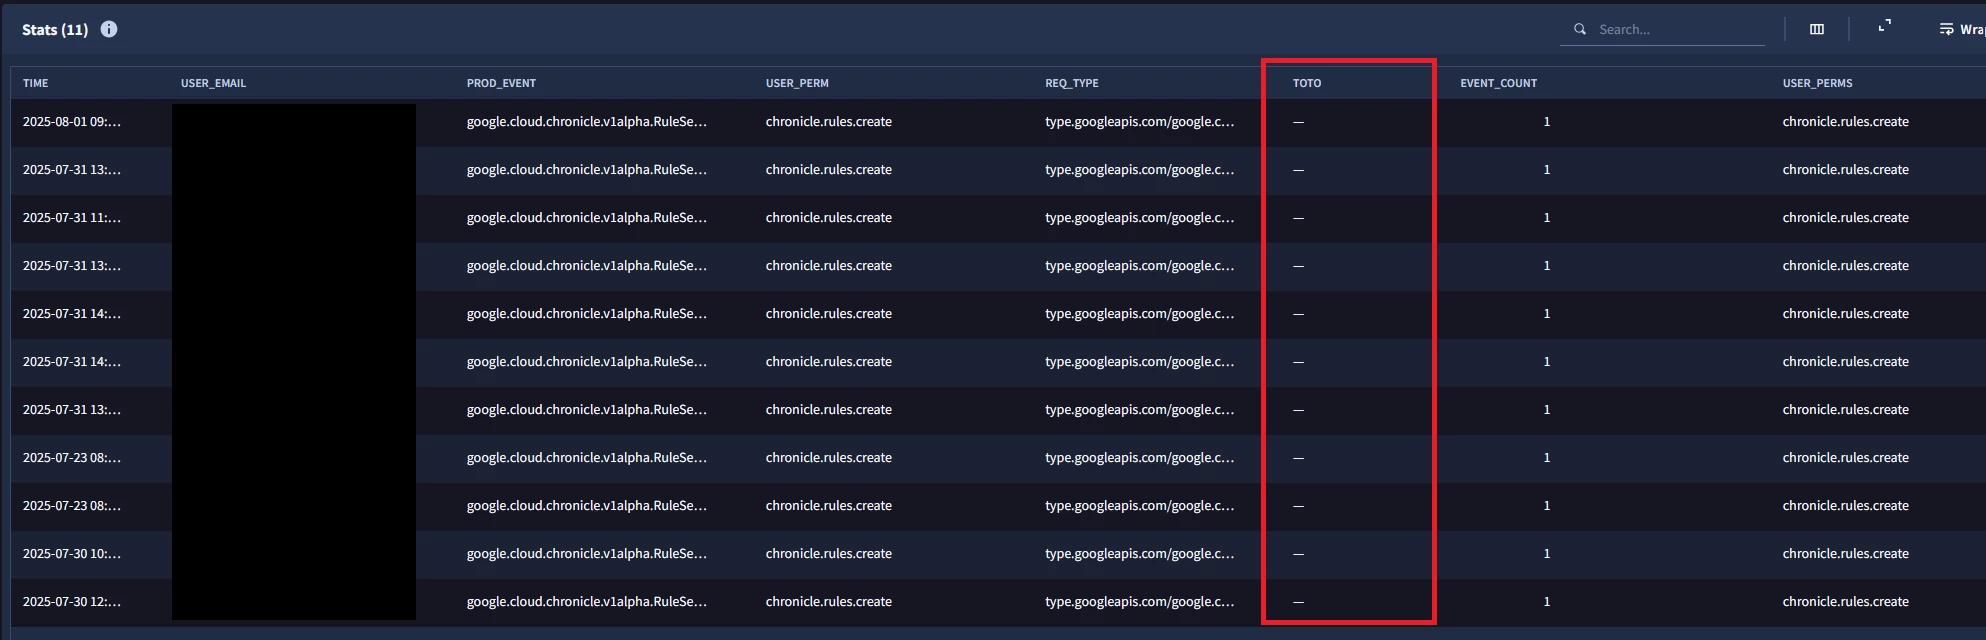
Task: Select PROD_EVENT value in 2025-07-30 10 row
Action: 587,554
